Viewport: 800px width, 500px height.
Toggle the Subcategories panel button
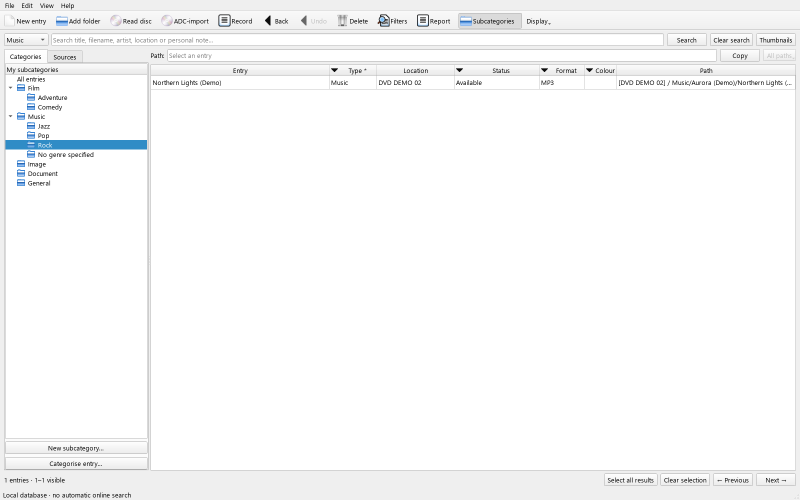tap(490, 21)
